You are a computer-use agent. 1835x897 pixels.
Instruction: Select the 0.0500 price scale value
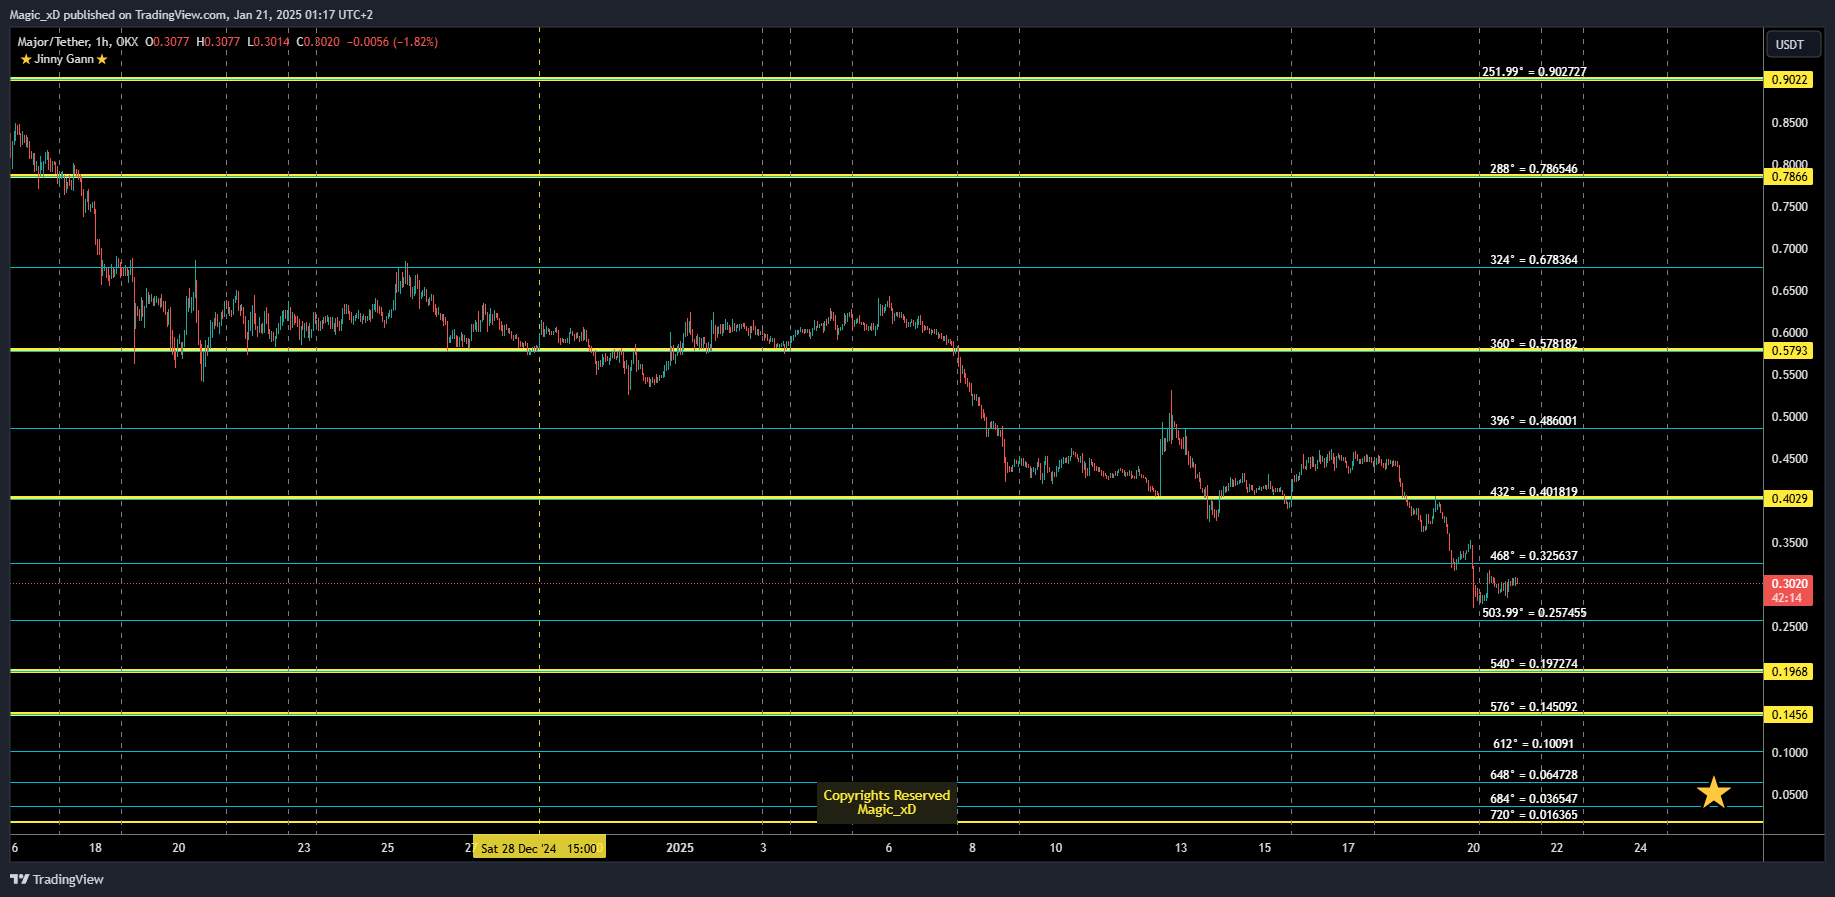click(x=1790, y=795)
